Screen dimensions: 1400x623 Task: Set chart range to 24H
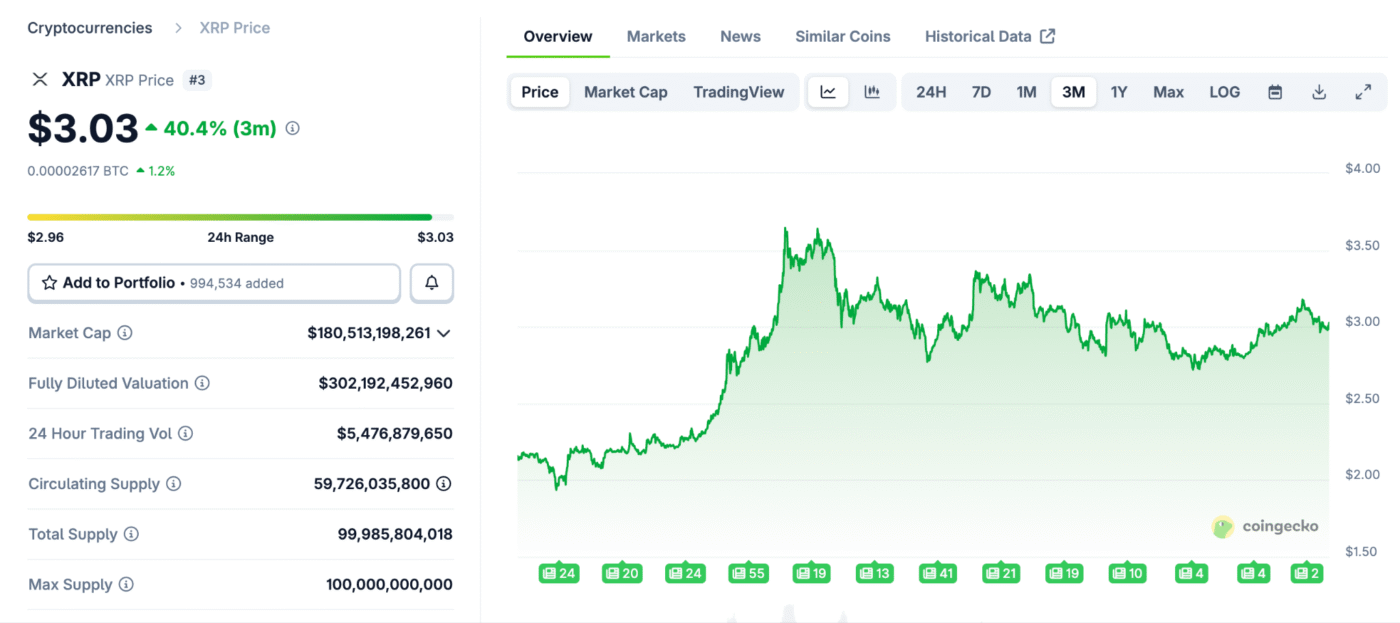click(x=931, y=92)
